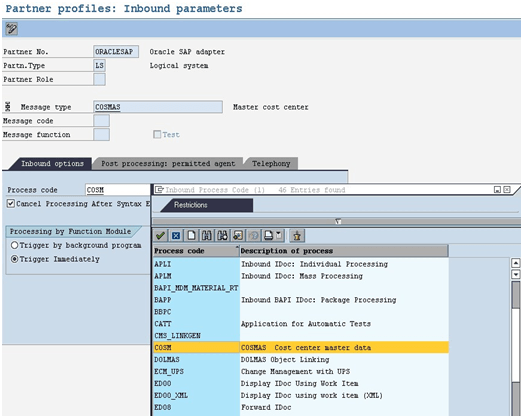This screenshot has height=418, width=523.
Task: Sort by Description of process column header
Action: (344, 251)
